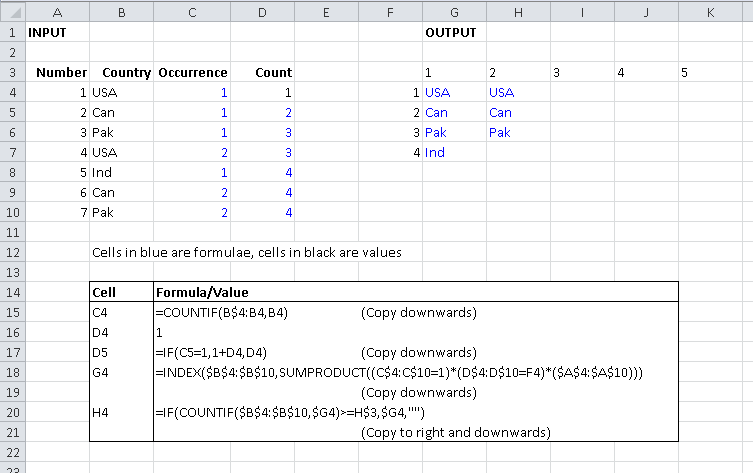Select column H header
This screenshot has width=753, height=473.
tap(518, 12)
